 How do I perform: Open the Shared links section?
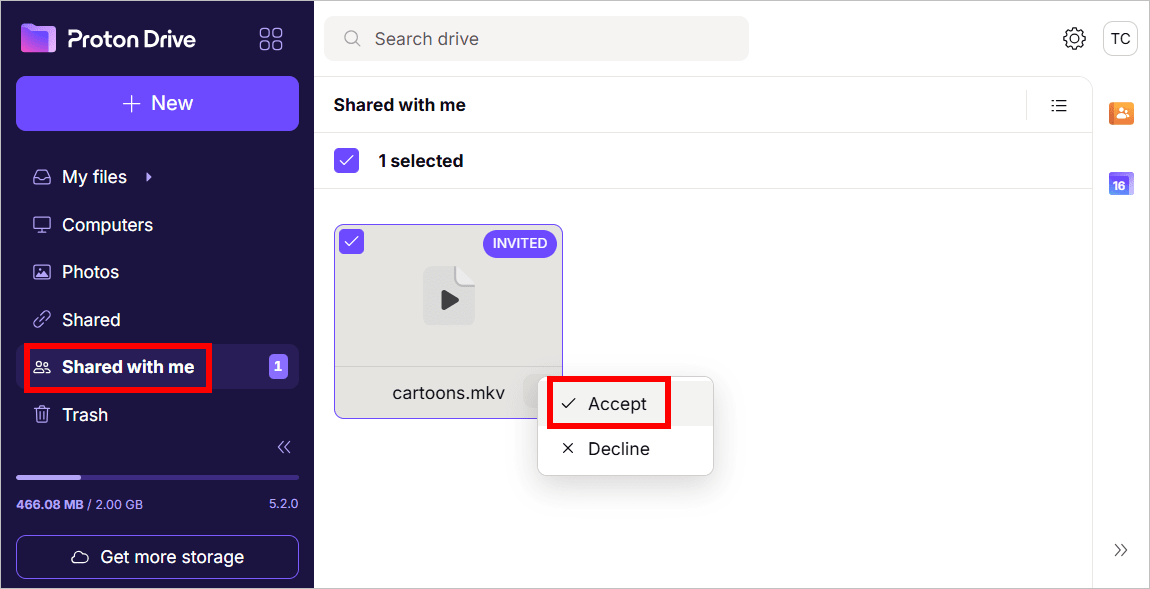coord(157,320)
